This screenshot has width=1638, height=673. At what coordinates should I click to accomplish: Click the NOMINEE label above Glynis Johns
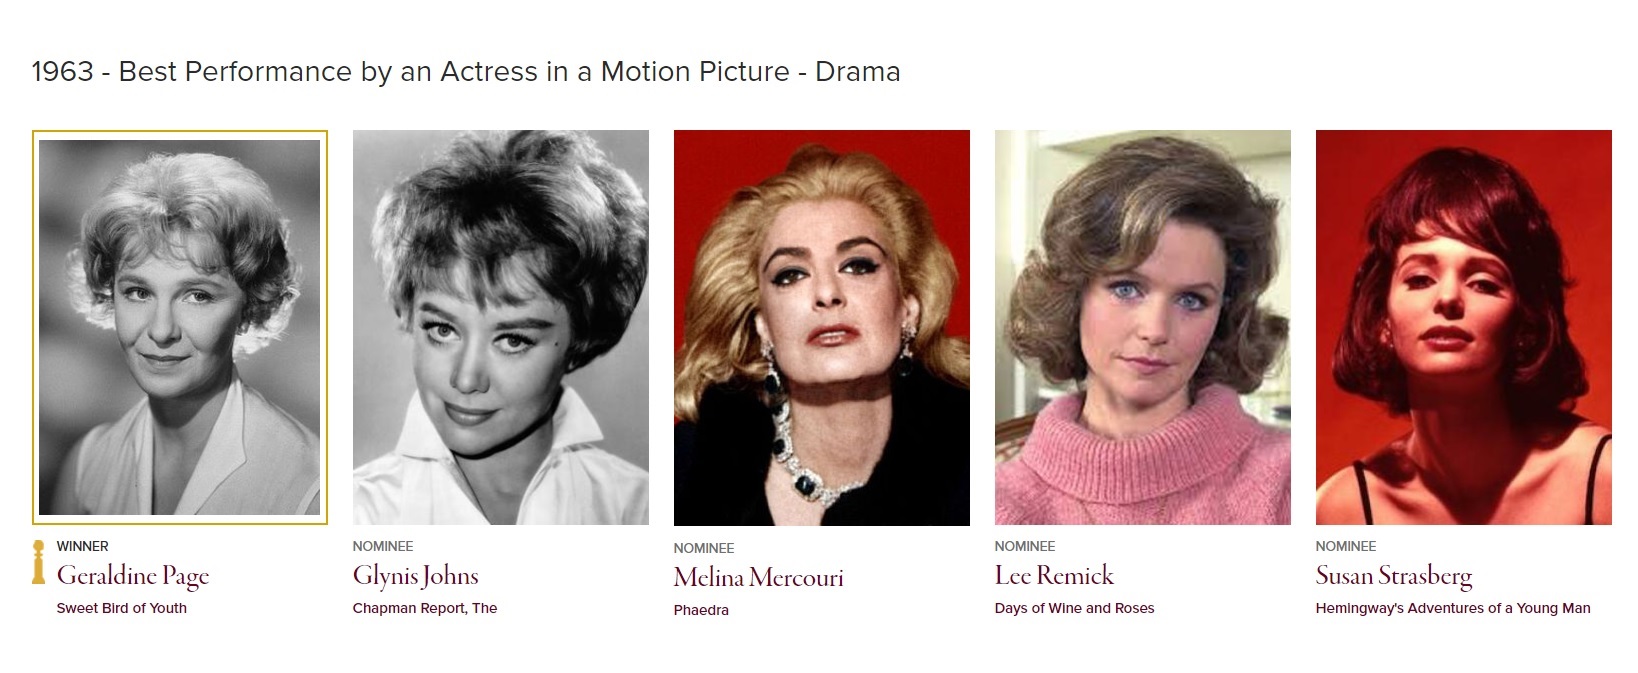click(x=383, y=546)
